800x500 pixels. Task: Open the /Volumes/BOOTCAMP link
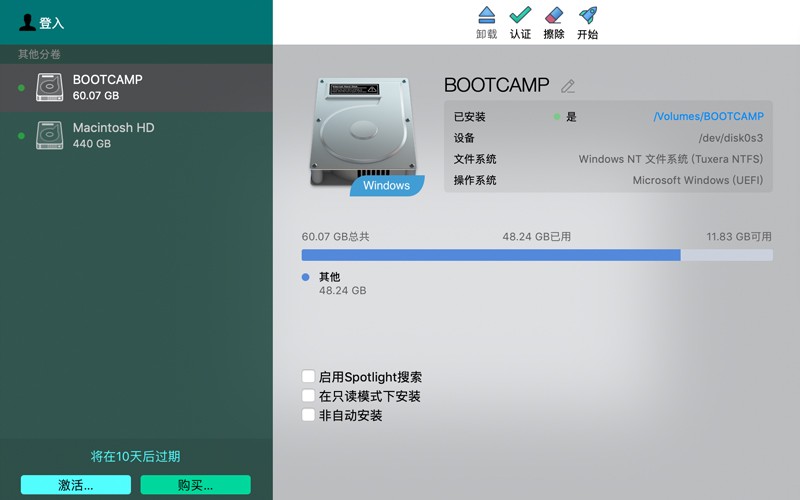(x=708, y=116)
